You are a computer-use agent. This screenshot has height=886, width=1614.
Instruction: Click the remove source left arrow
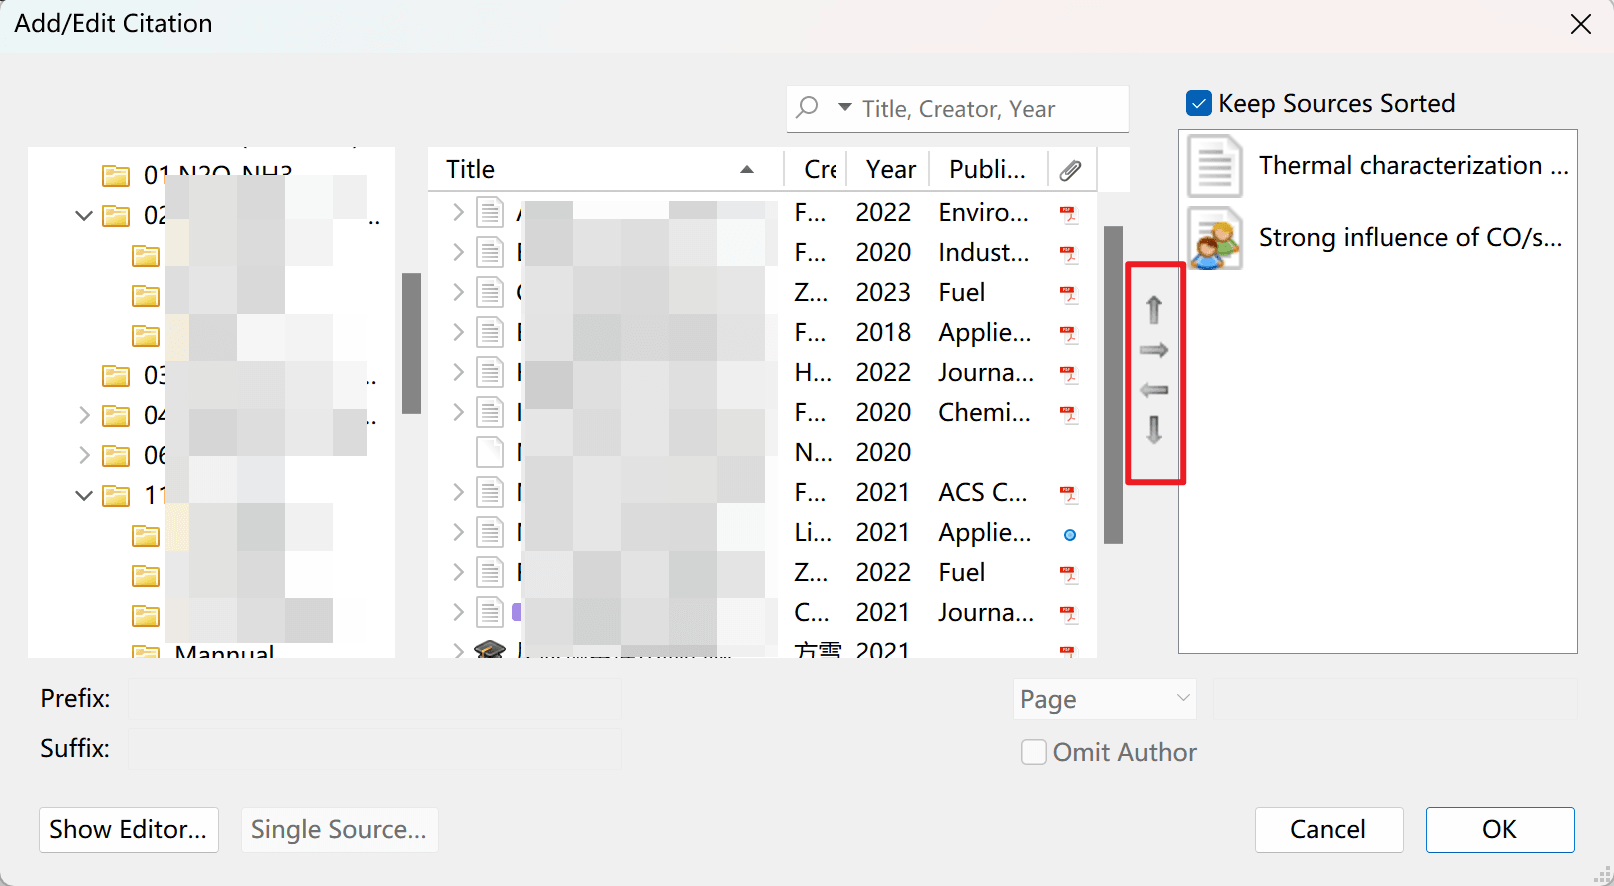(x=1154, y=390)
